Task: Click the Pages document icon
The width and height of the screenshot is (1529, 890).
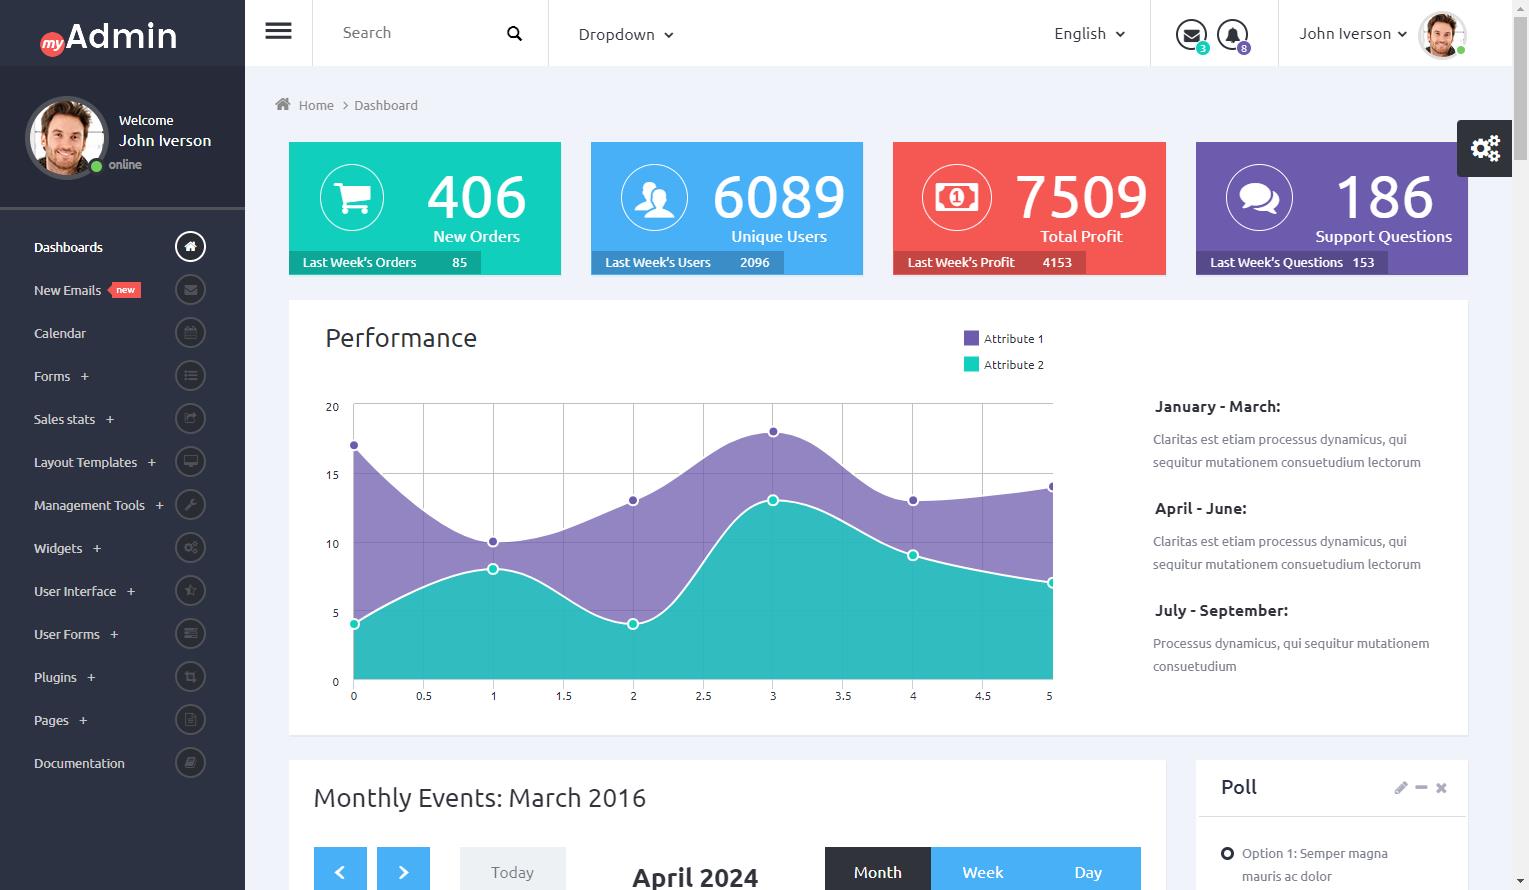Action: (x=190, y=719)
